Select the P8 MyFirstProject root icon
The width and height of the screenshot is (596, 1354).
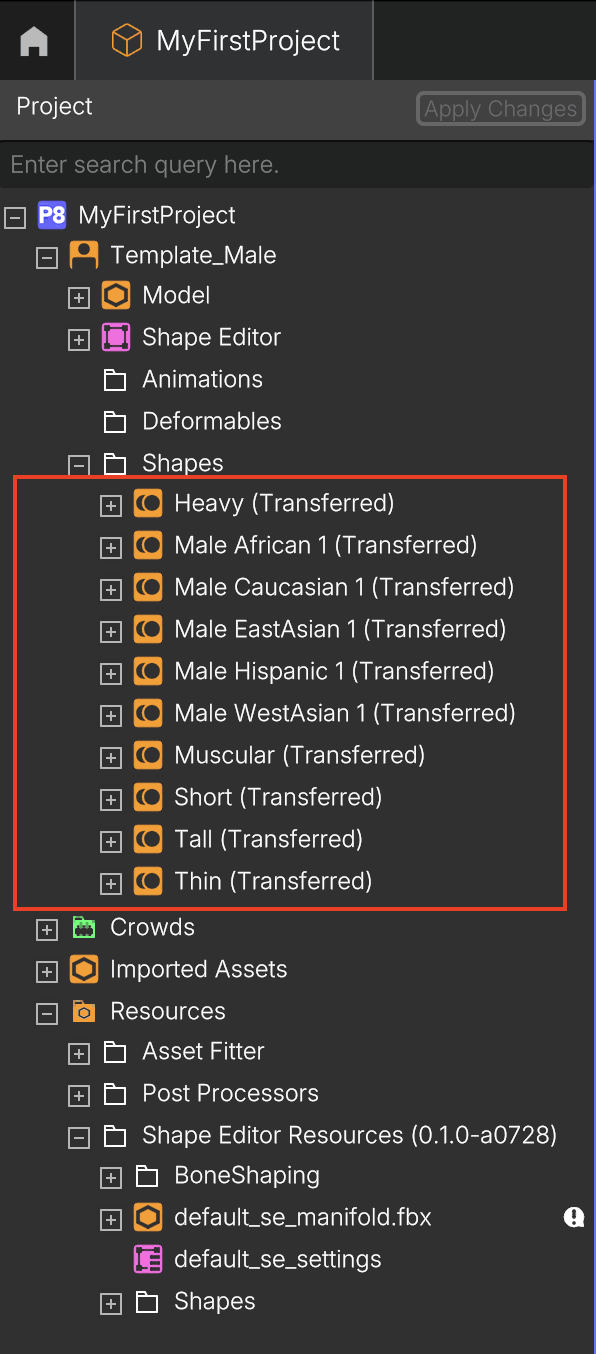coord(52,215)
